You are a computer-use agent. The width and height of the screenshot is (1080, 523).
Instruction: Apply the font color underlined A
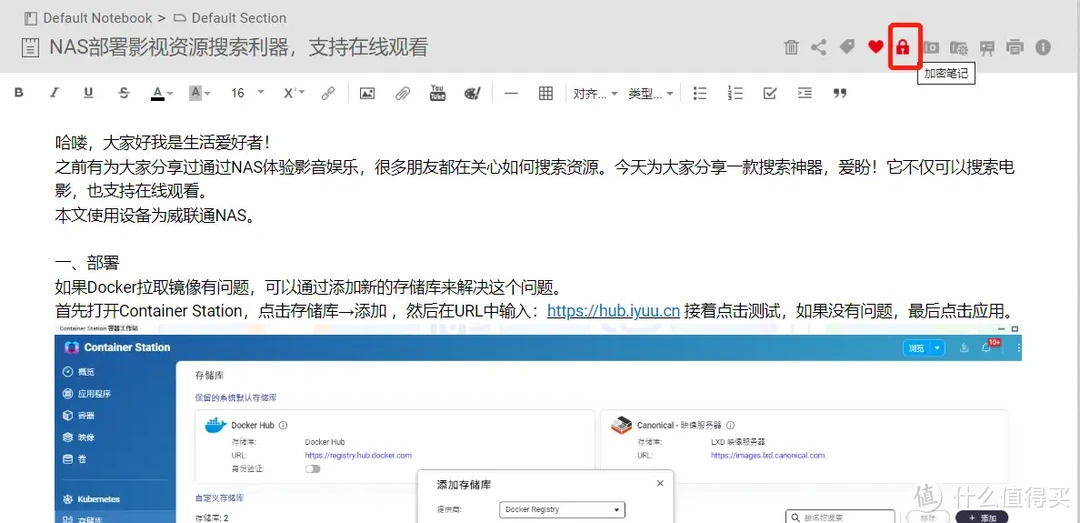coord(158,93)
